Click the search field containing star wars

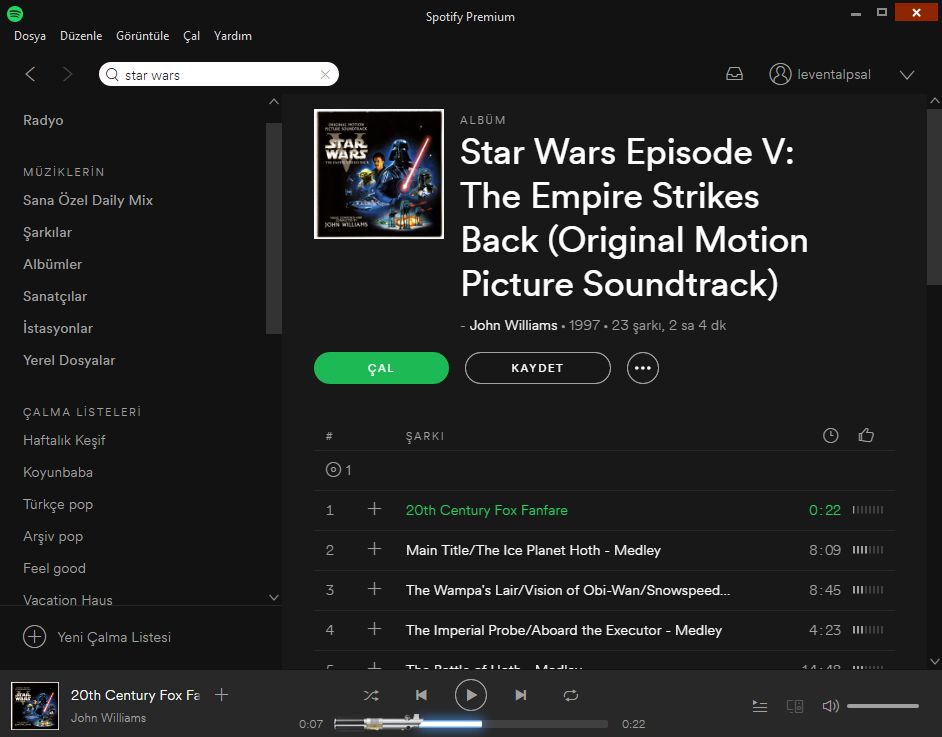pyautogui.click(x=219, y=74)
